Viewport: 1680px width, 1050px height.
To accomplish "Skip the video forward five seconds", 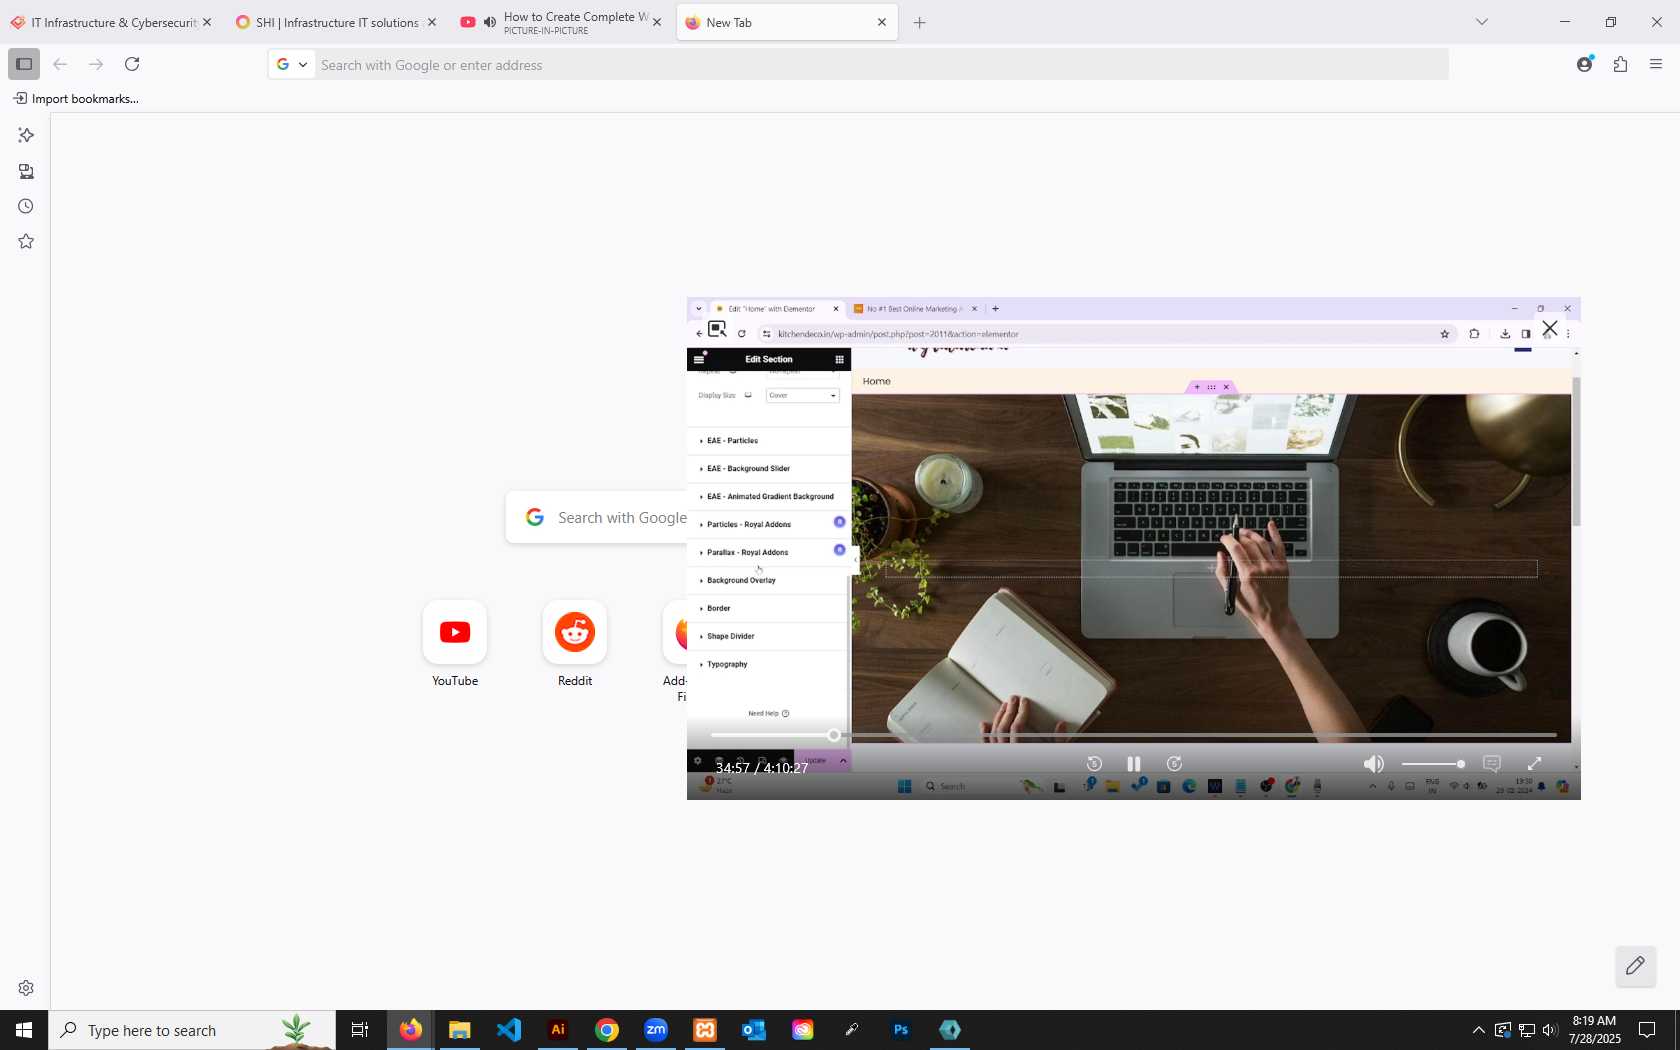I will pos(1175,764).
